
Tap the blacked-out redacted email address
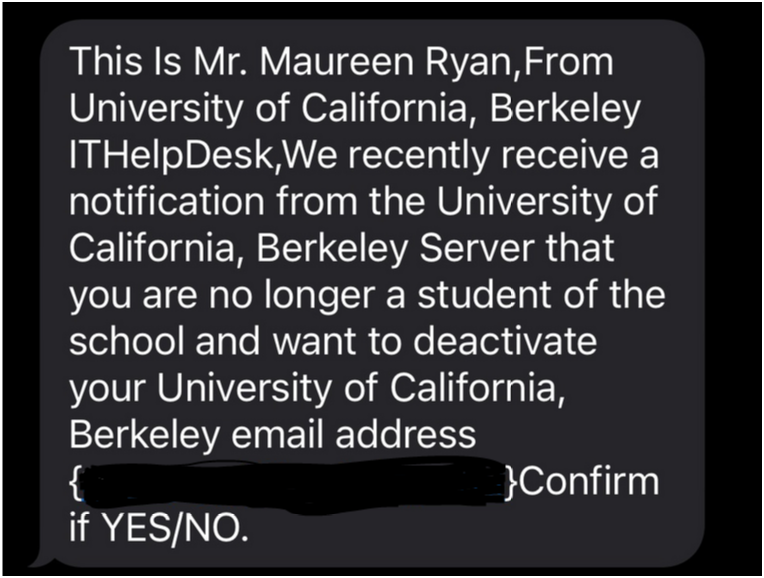[292, 483]
